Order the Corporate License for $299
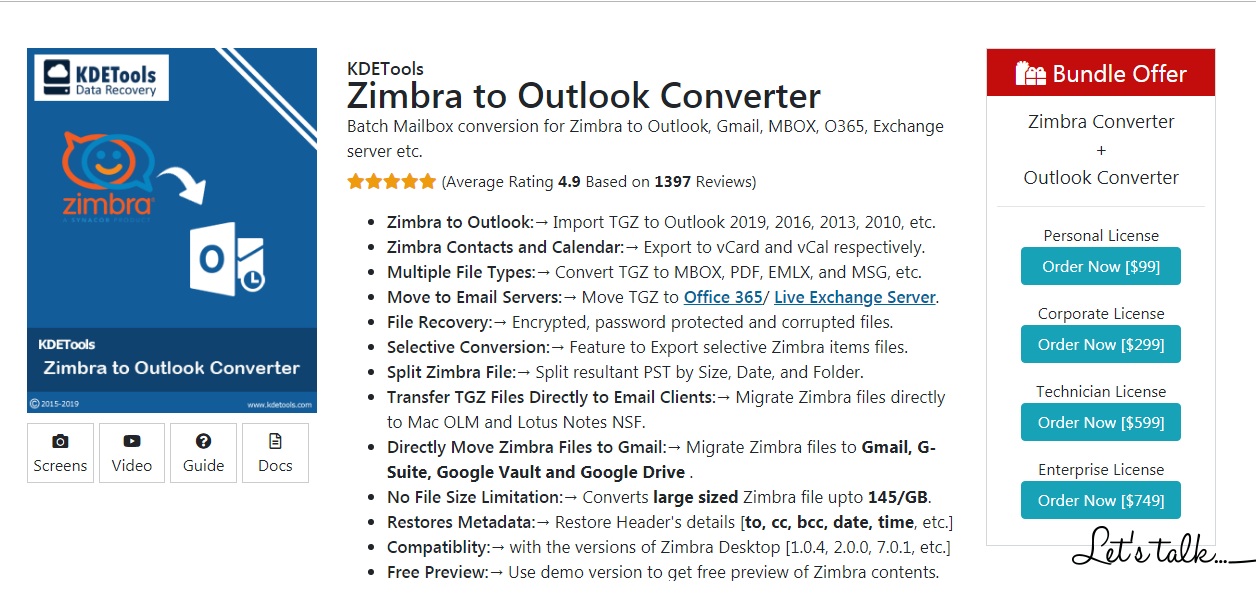The height and width of the screenshot is (604, 1256). click(x=1100, y=344)
